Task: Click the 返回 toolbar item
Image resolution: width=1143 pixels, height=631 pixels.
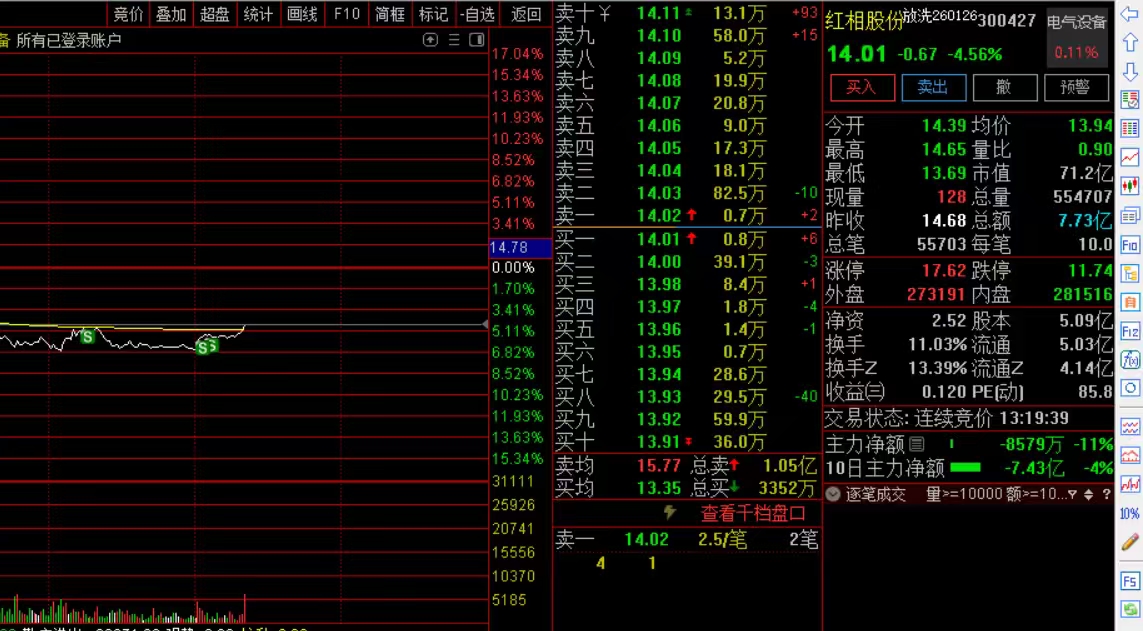Action: tap(526, 14)
